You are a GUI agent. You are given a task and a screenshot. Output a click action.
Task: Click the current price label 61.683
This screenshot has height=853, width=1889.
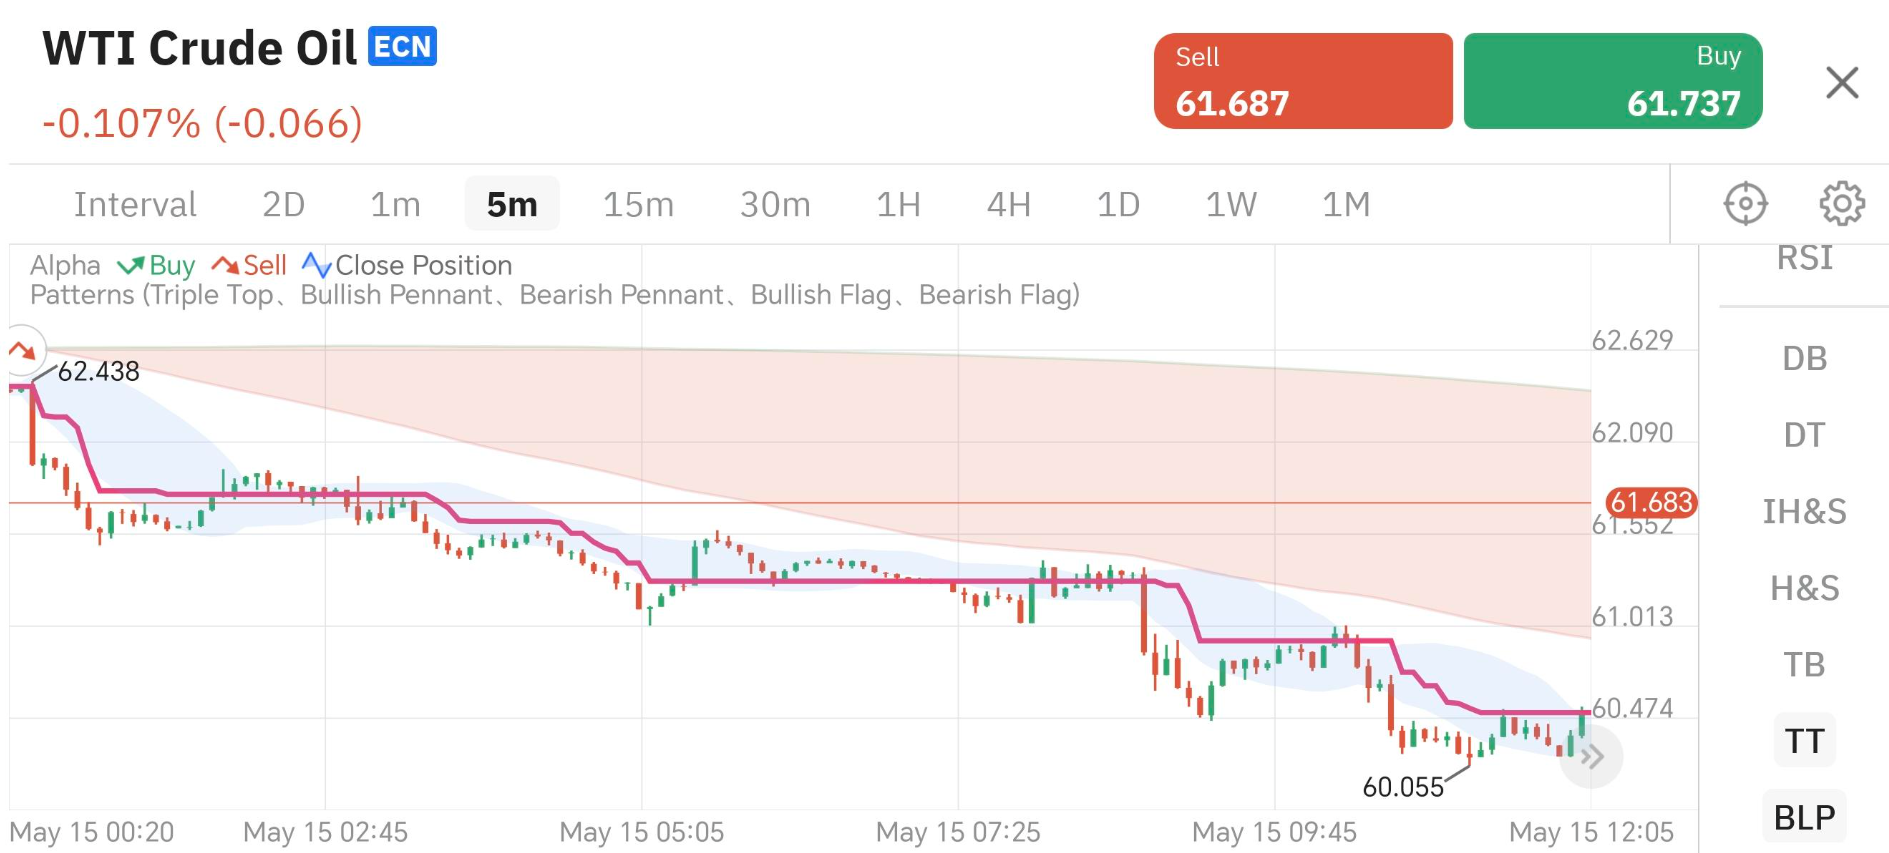click(1651, 502)
